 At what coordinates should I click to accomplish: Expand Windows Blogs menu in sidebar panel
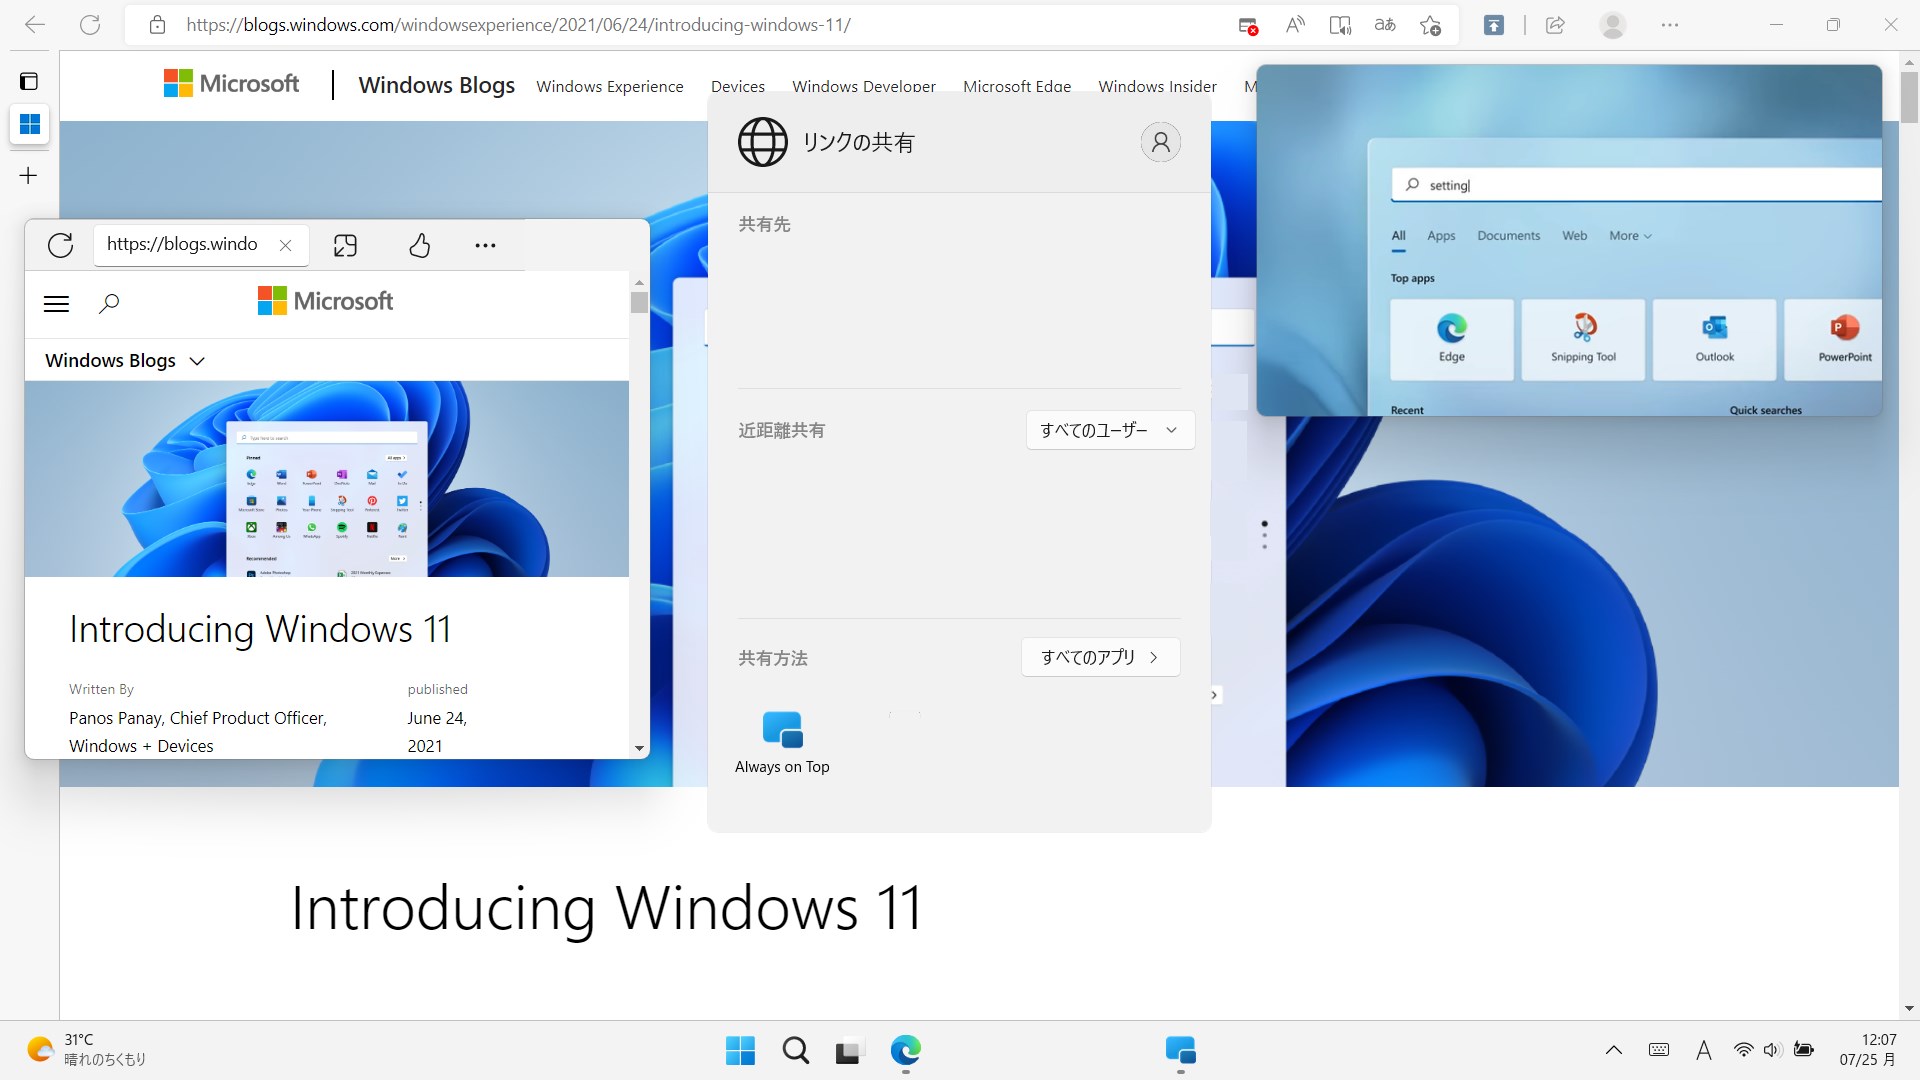pyautogui.click(x=125, y=360)
